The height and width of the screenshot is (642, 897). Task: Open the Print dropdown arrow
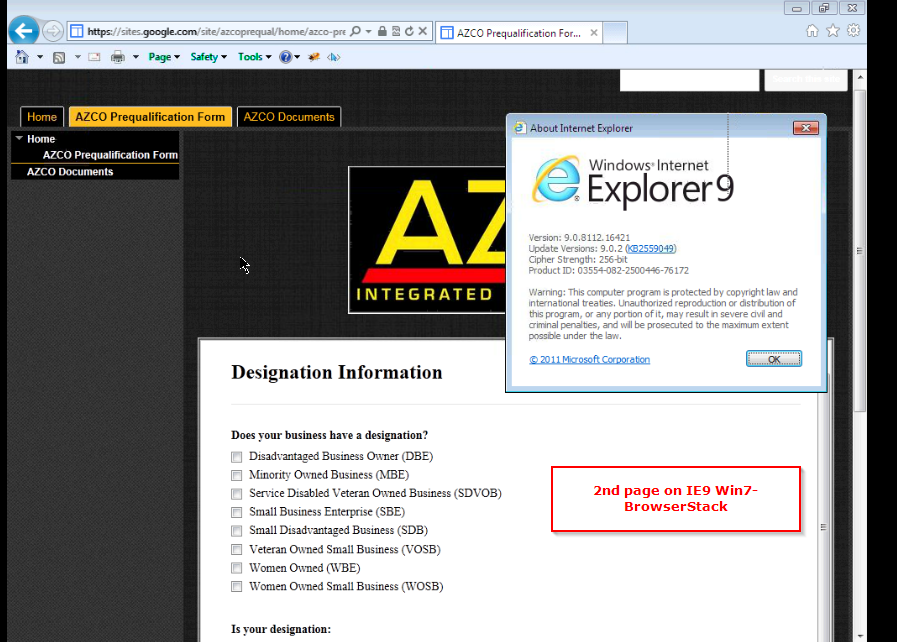tap(136, 57)
